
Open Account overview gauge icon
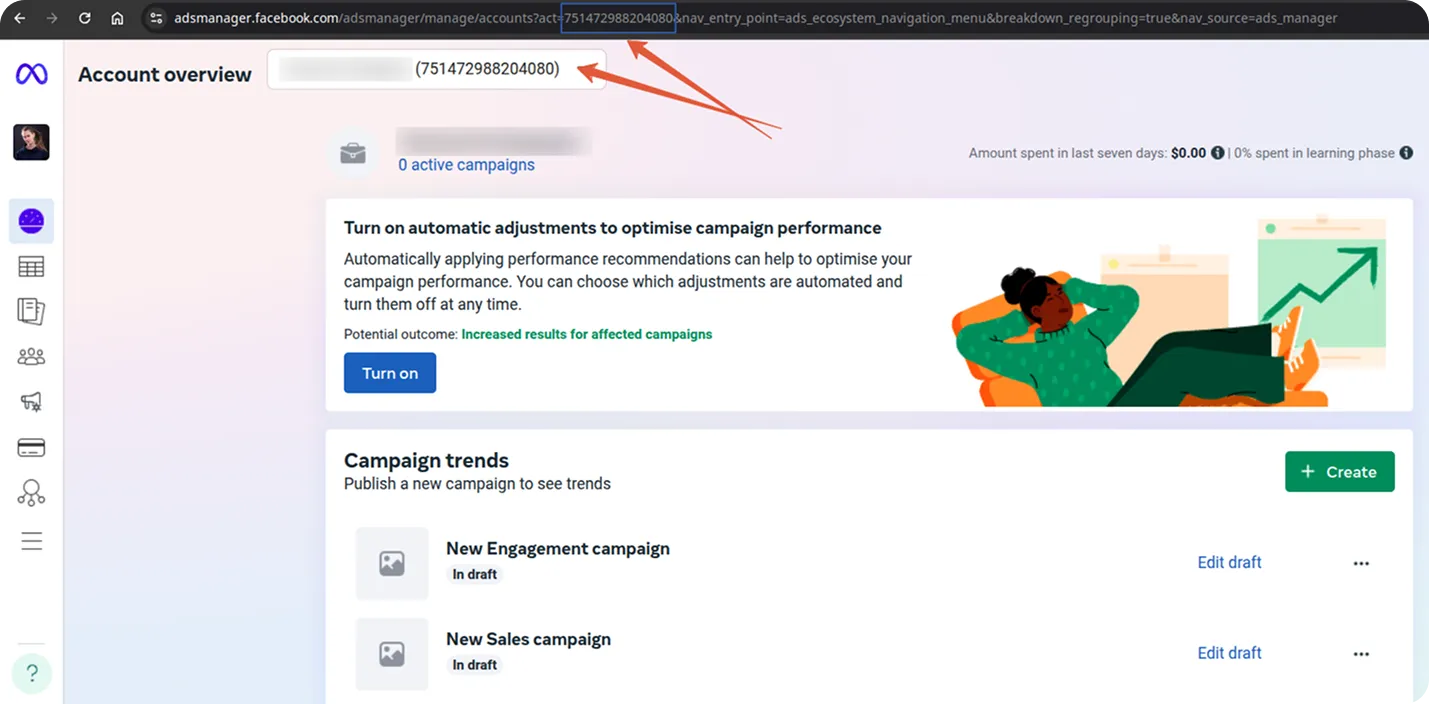tap(31, 221)
